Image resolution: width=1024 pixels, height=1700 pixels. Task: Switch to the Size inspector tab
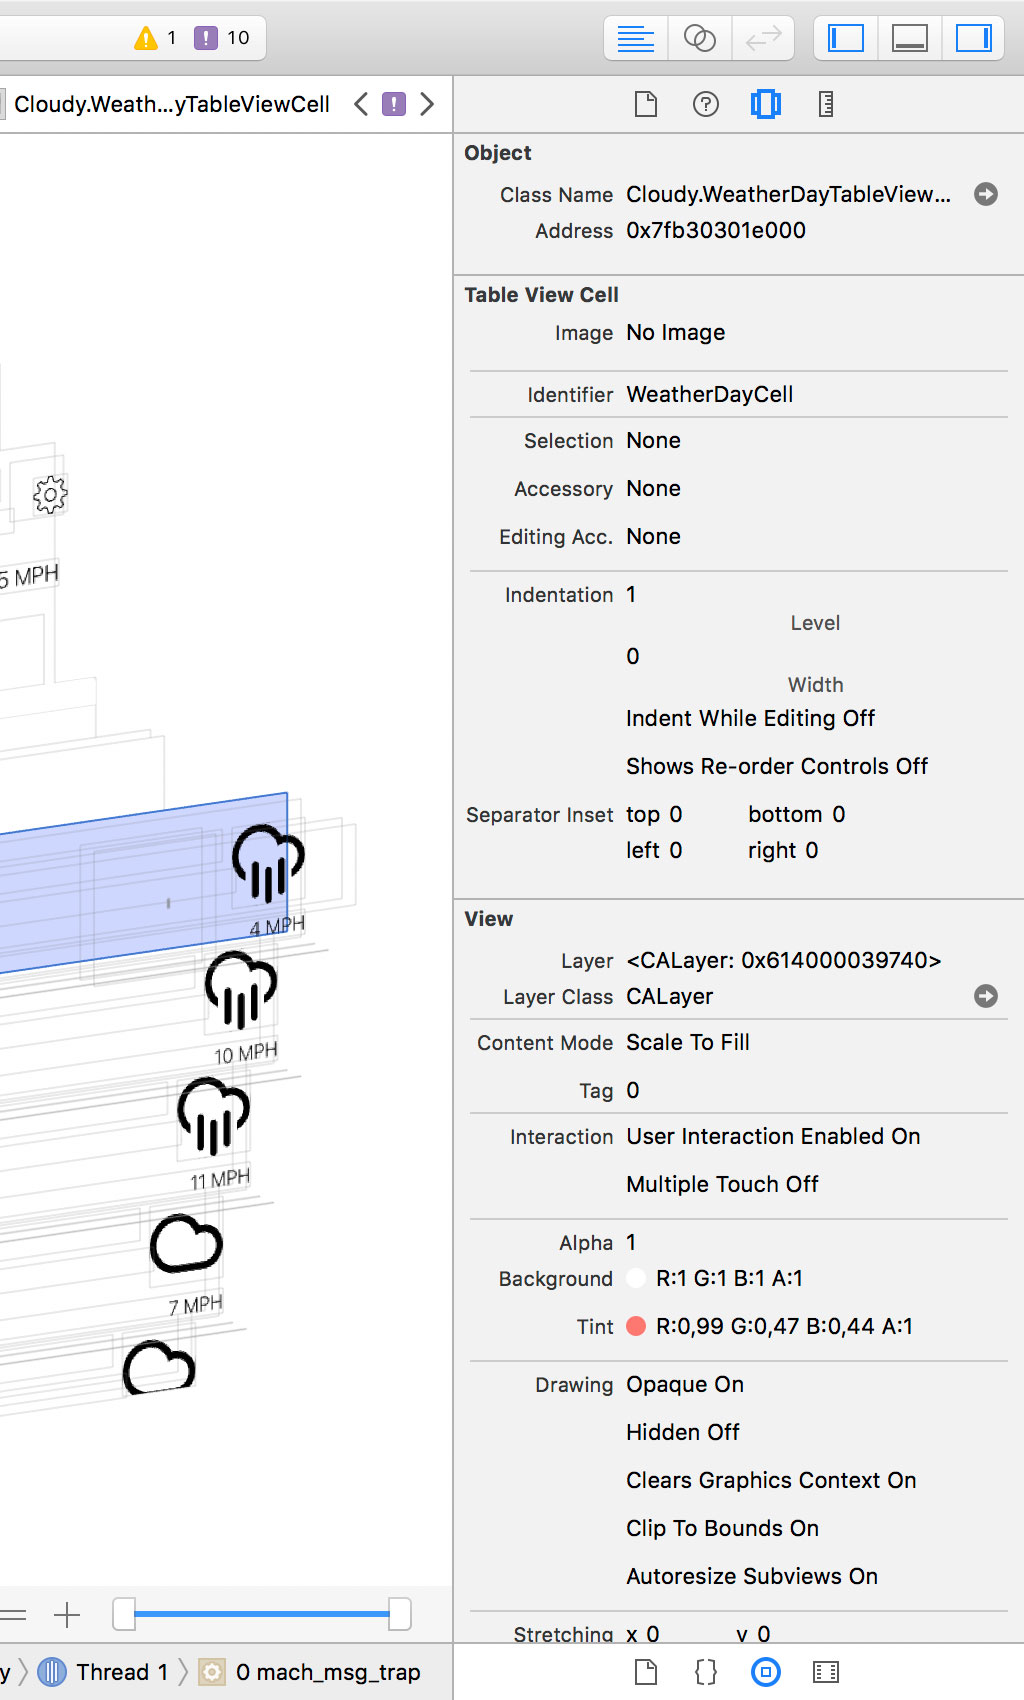coord(826,104)
